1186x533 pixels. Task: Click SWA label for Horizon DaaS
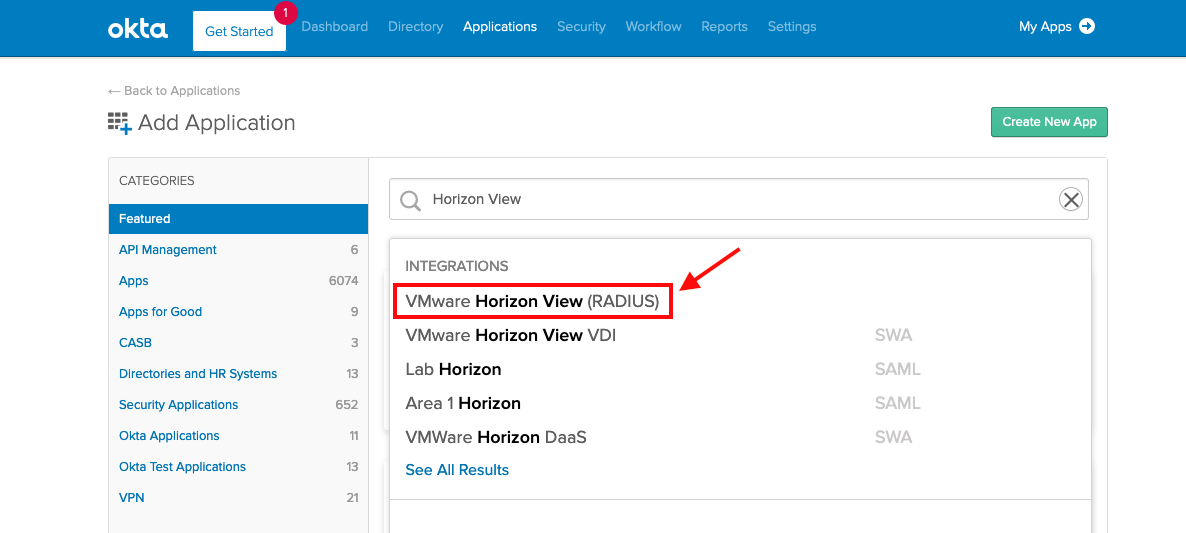pos(893,437)
